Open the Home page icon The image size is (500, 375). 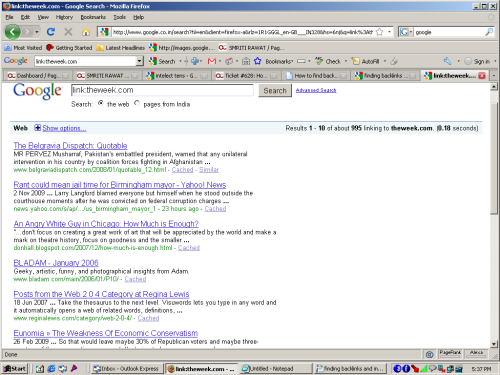coord(86,32)
